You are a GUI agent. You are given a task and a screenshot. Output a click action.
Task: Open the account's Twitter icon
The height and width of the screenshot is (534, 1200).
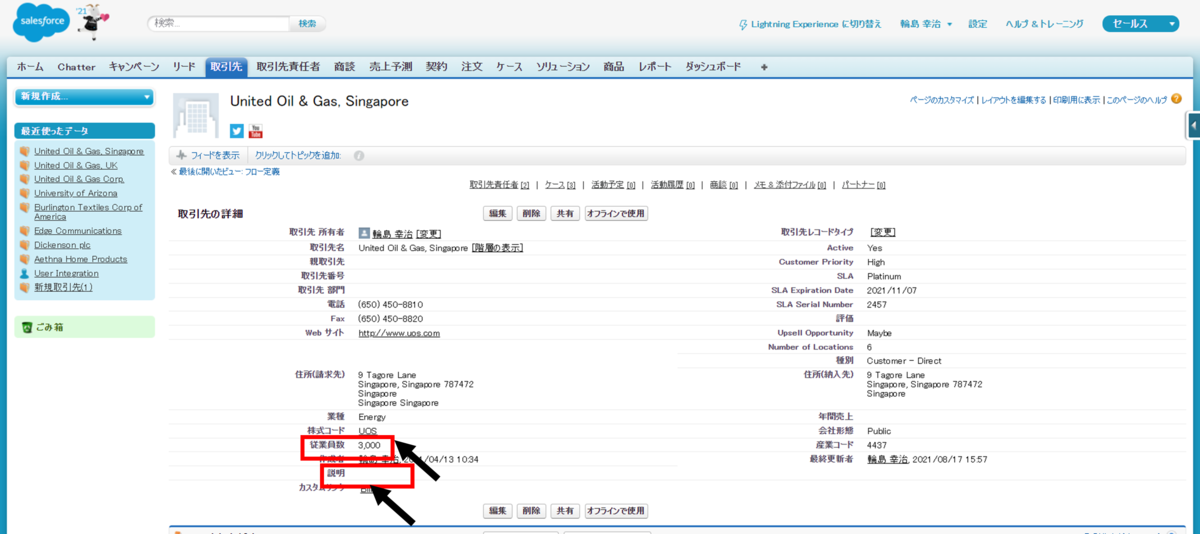(x=237, y=131)
